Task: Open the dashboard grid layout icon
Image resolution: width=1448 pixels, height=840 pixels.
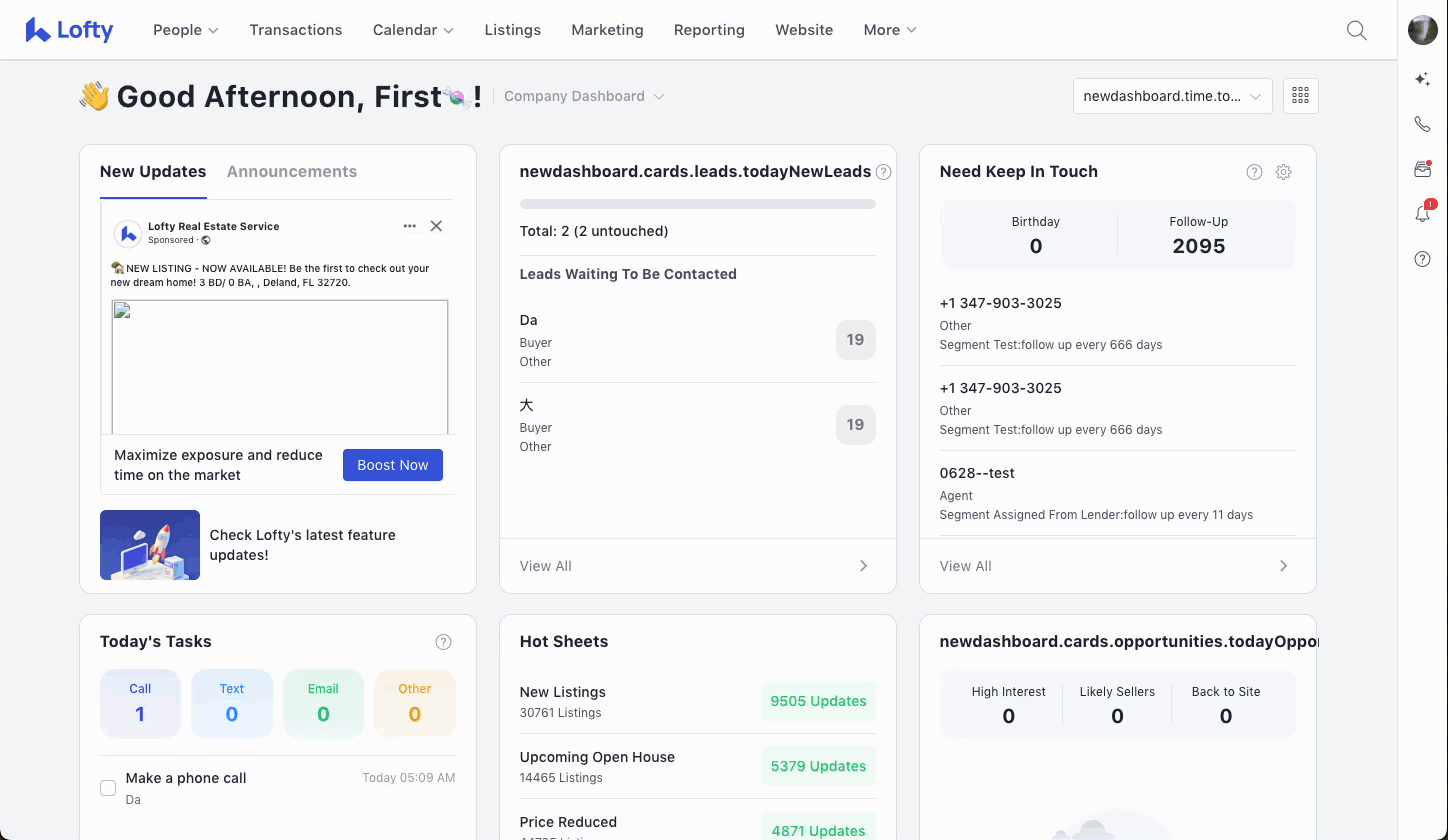Action: pos(1300,96)
